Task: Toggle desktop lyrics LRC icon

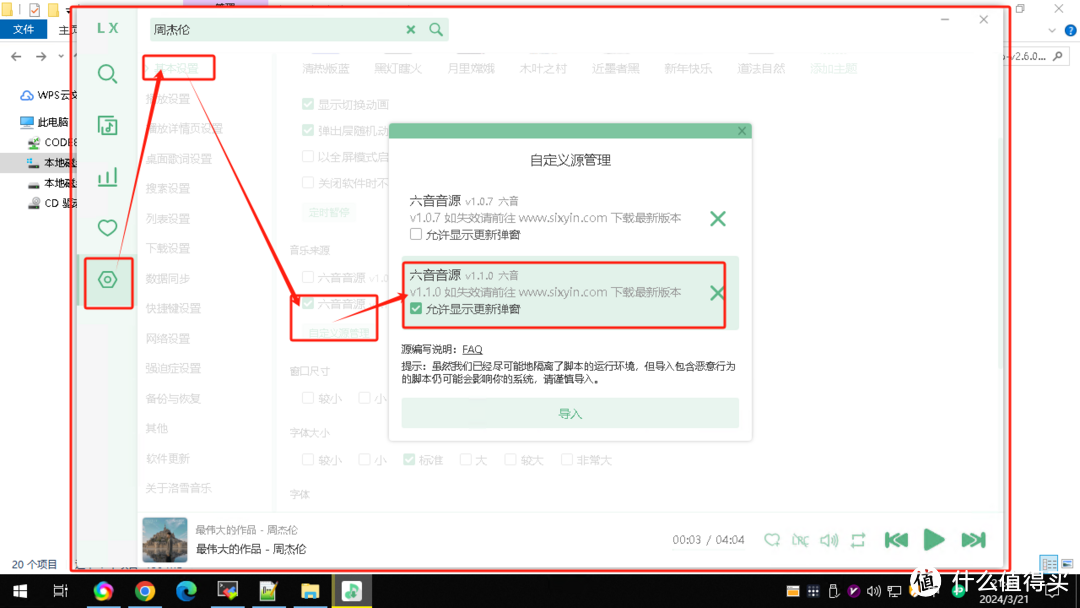Action: click(800, 540)
